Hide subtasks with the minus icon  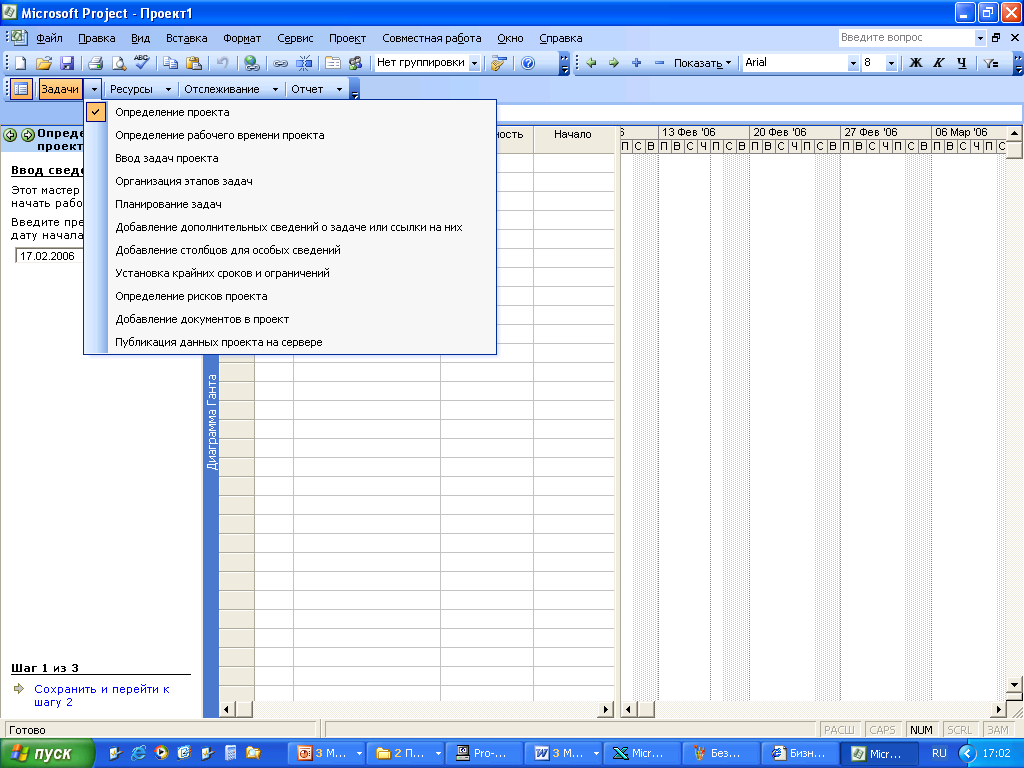click(x=659, y=63)
